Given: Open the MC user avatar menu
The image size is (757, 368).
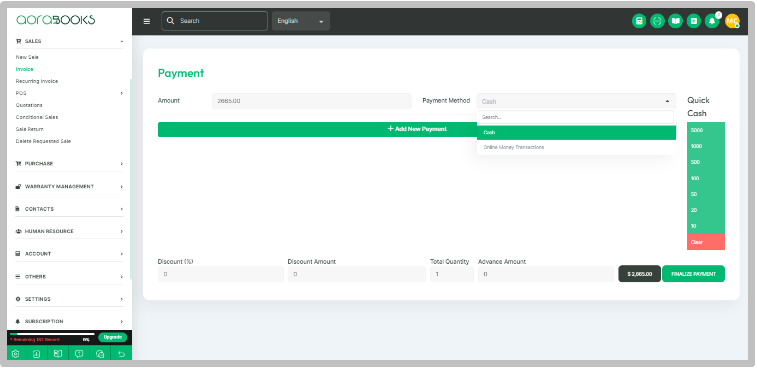Looking at the screenshot, I should coord(732,21).
